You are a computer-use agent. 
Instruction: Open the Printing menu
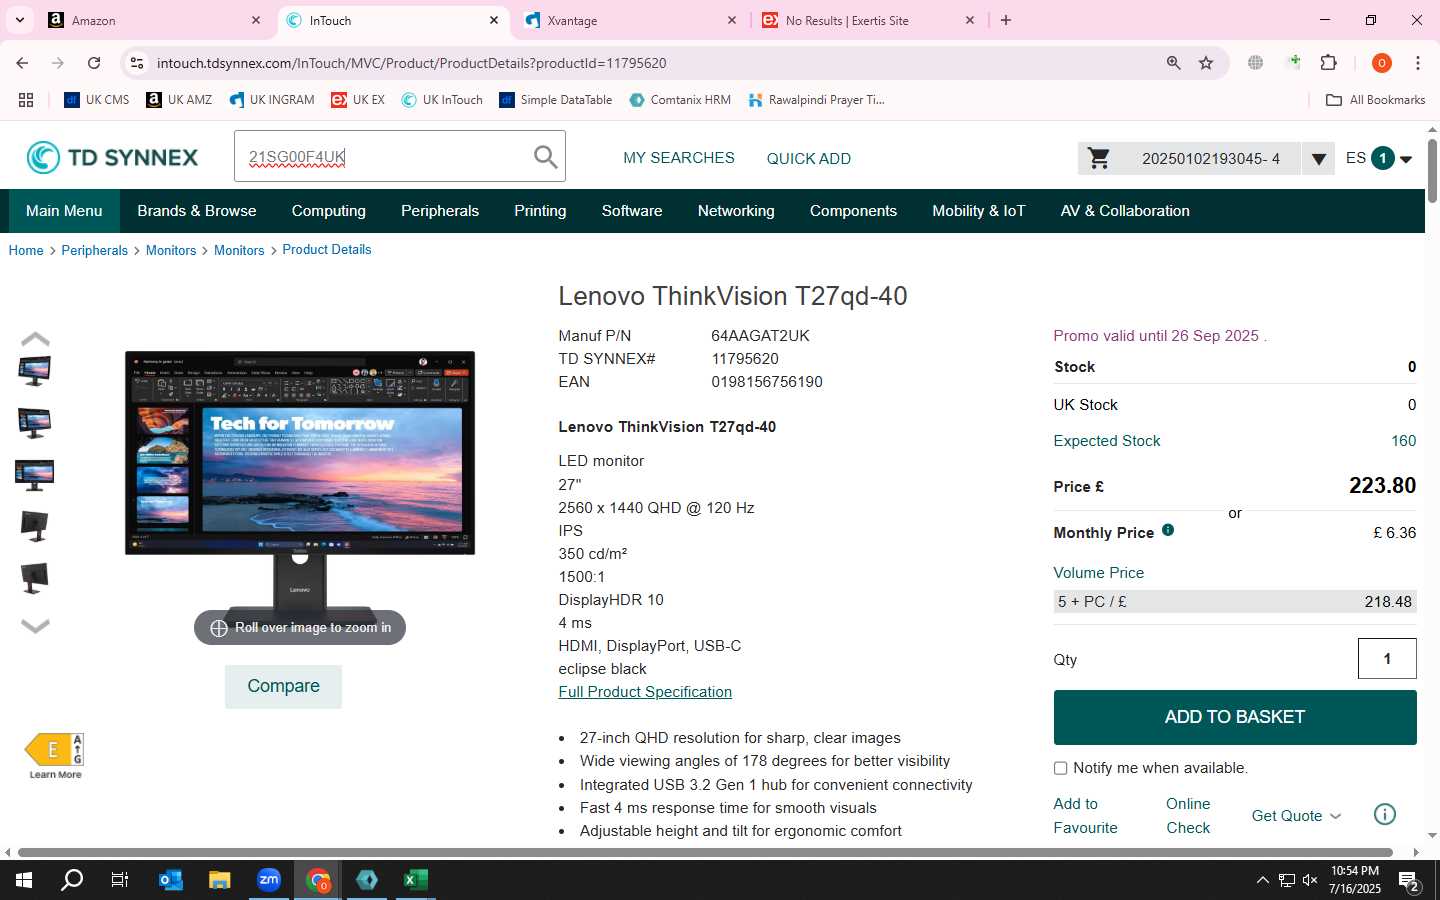(540, 211)
